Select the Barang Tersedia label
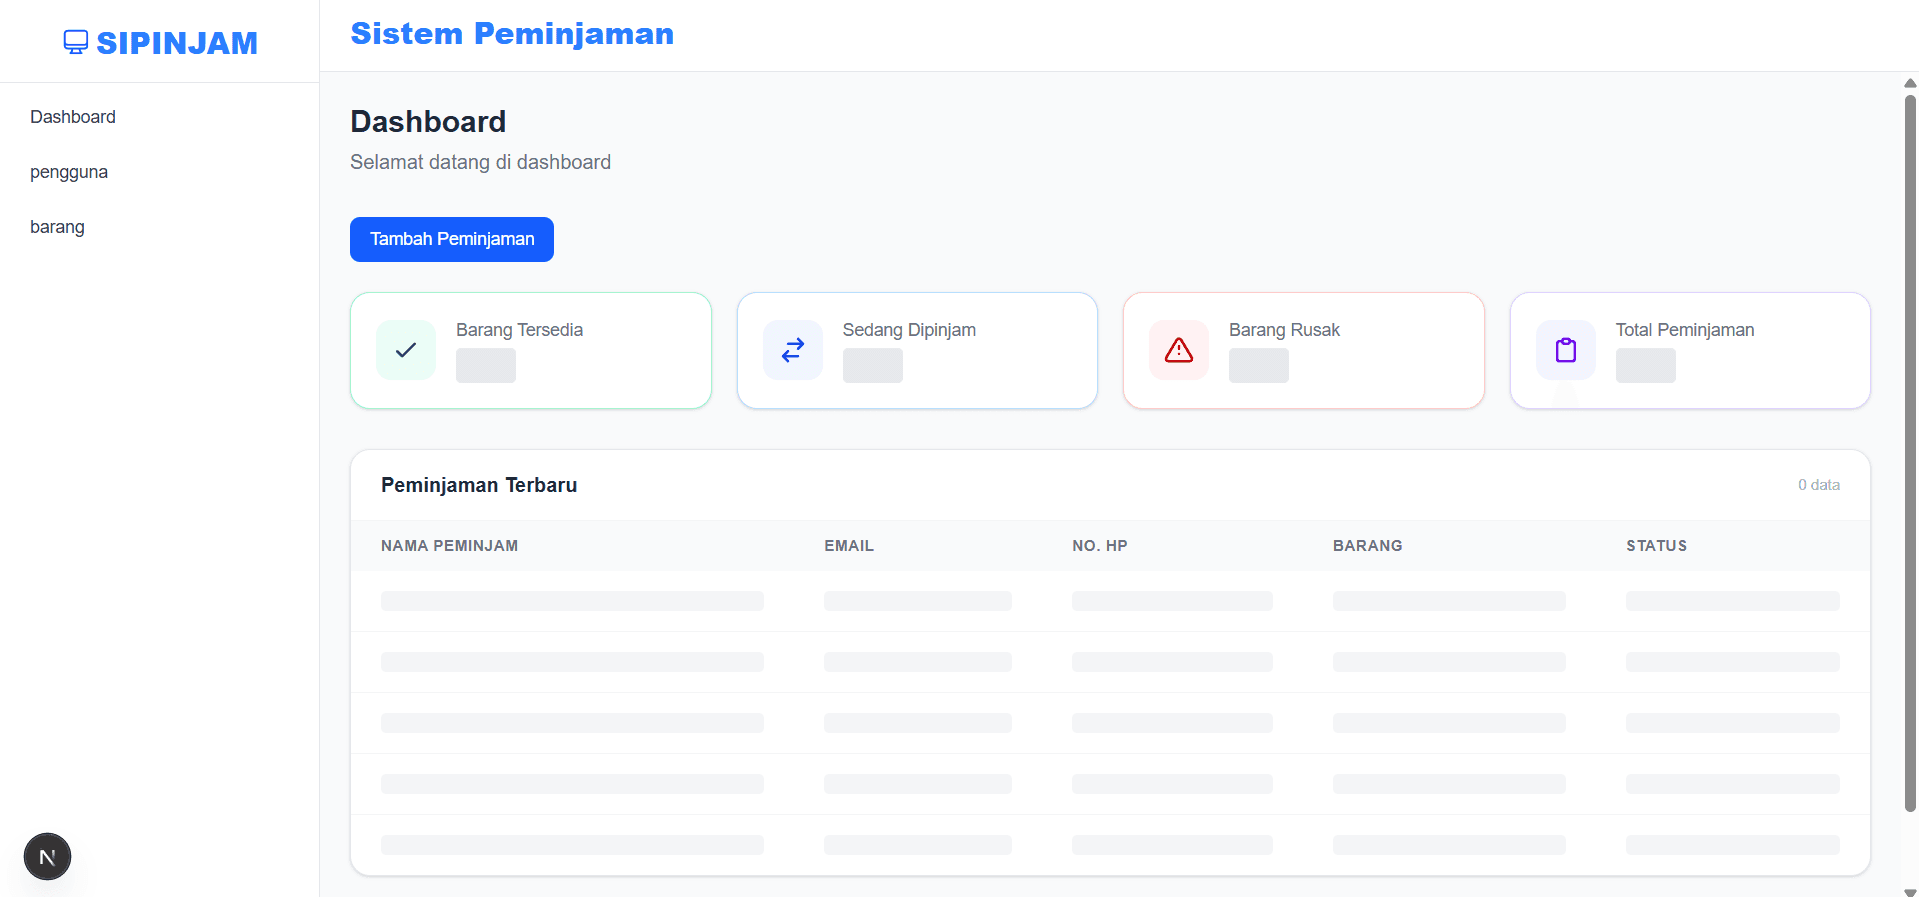Screen dimensions: 1919x897 [519, 330]
